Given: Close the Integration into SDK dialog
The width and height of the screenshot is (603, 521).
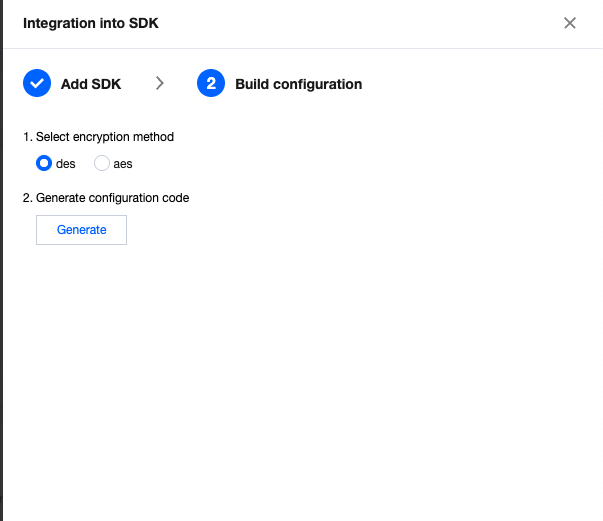Looking at the screenshot, I should tap(570, 23).
